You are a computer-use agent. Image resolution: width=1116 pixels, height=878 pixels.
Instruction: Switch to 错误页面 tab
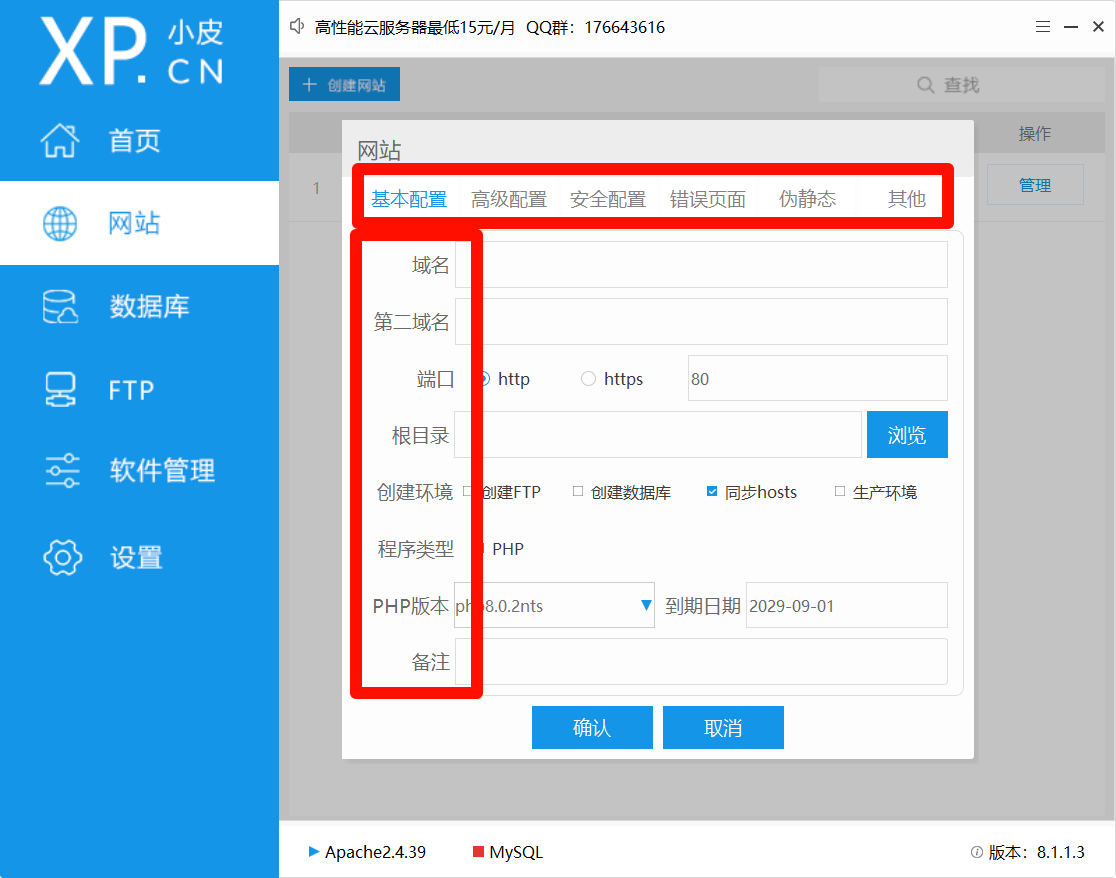tap(707, 199)
